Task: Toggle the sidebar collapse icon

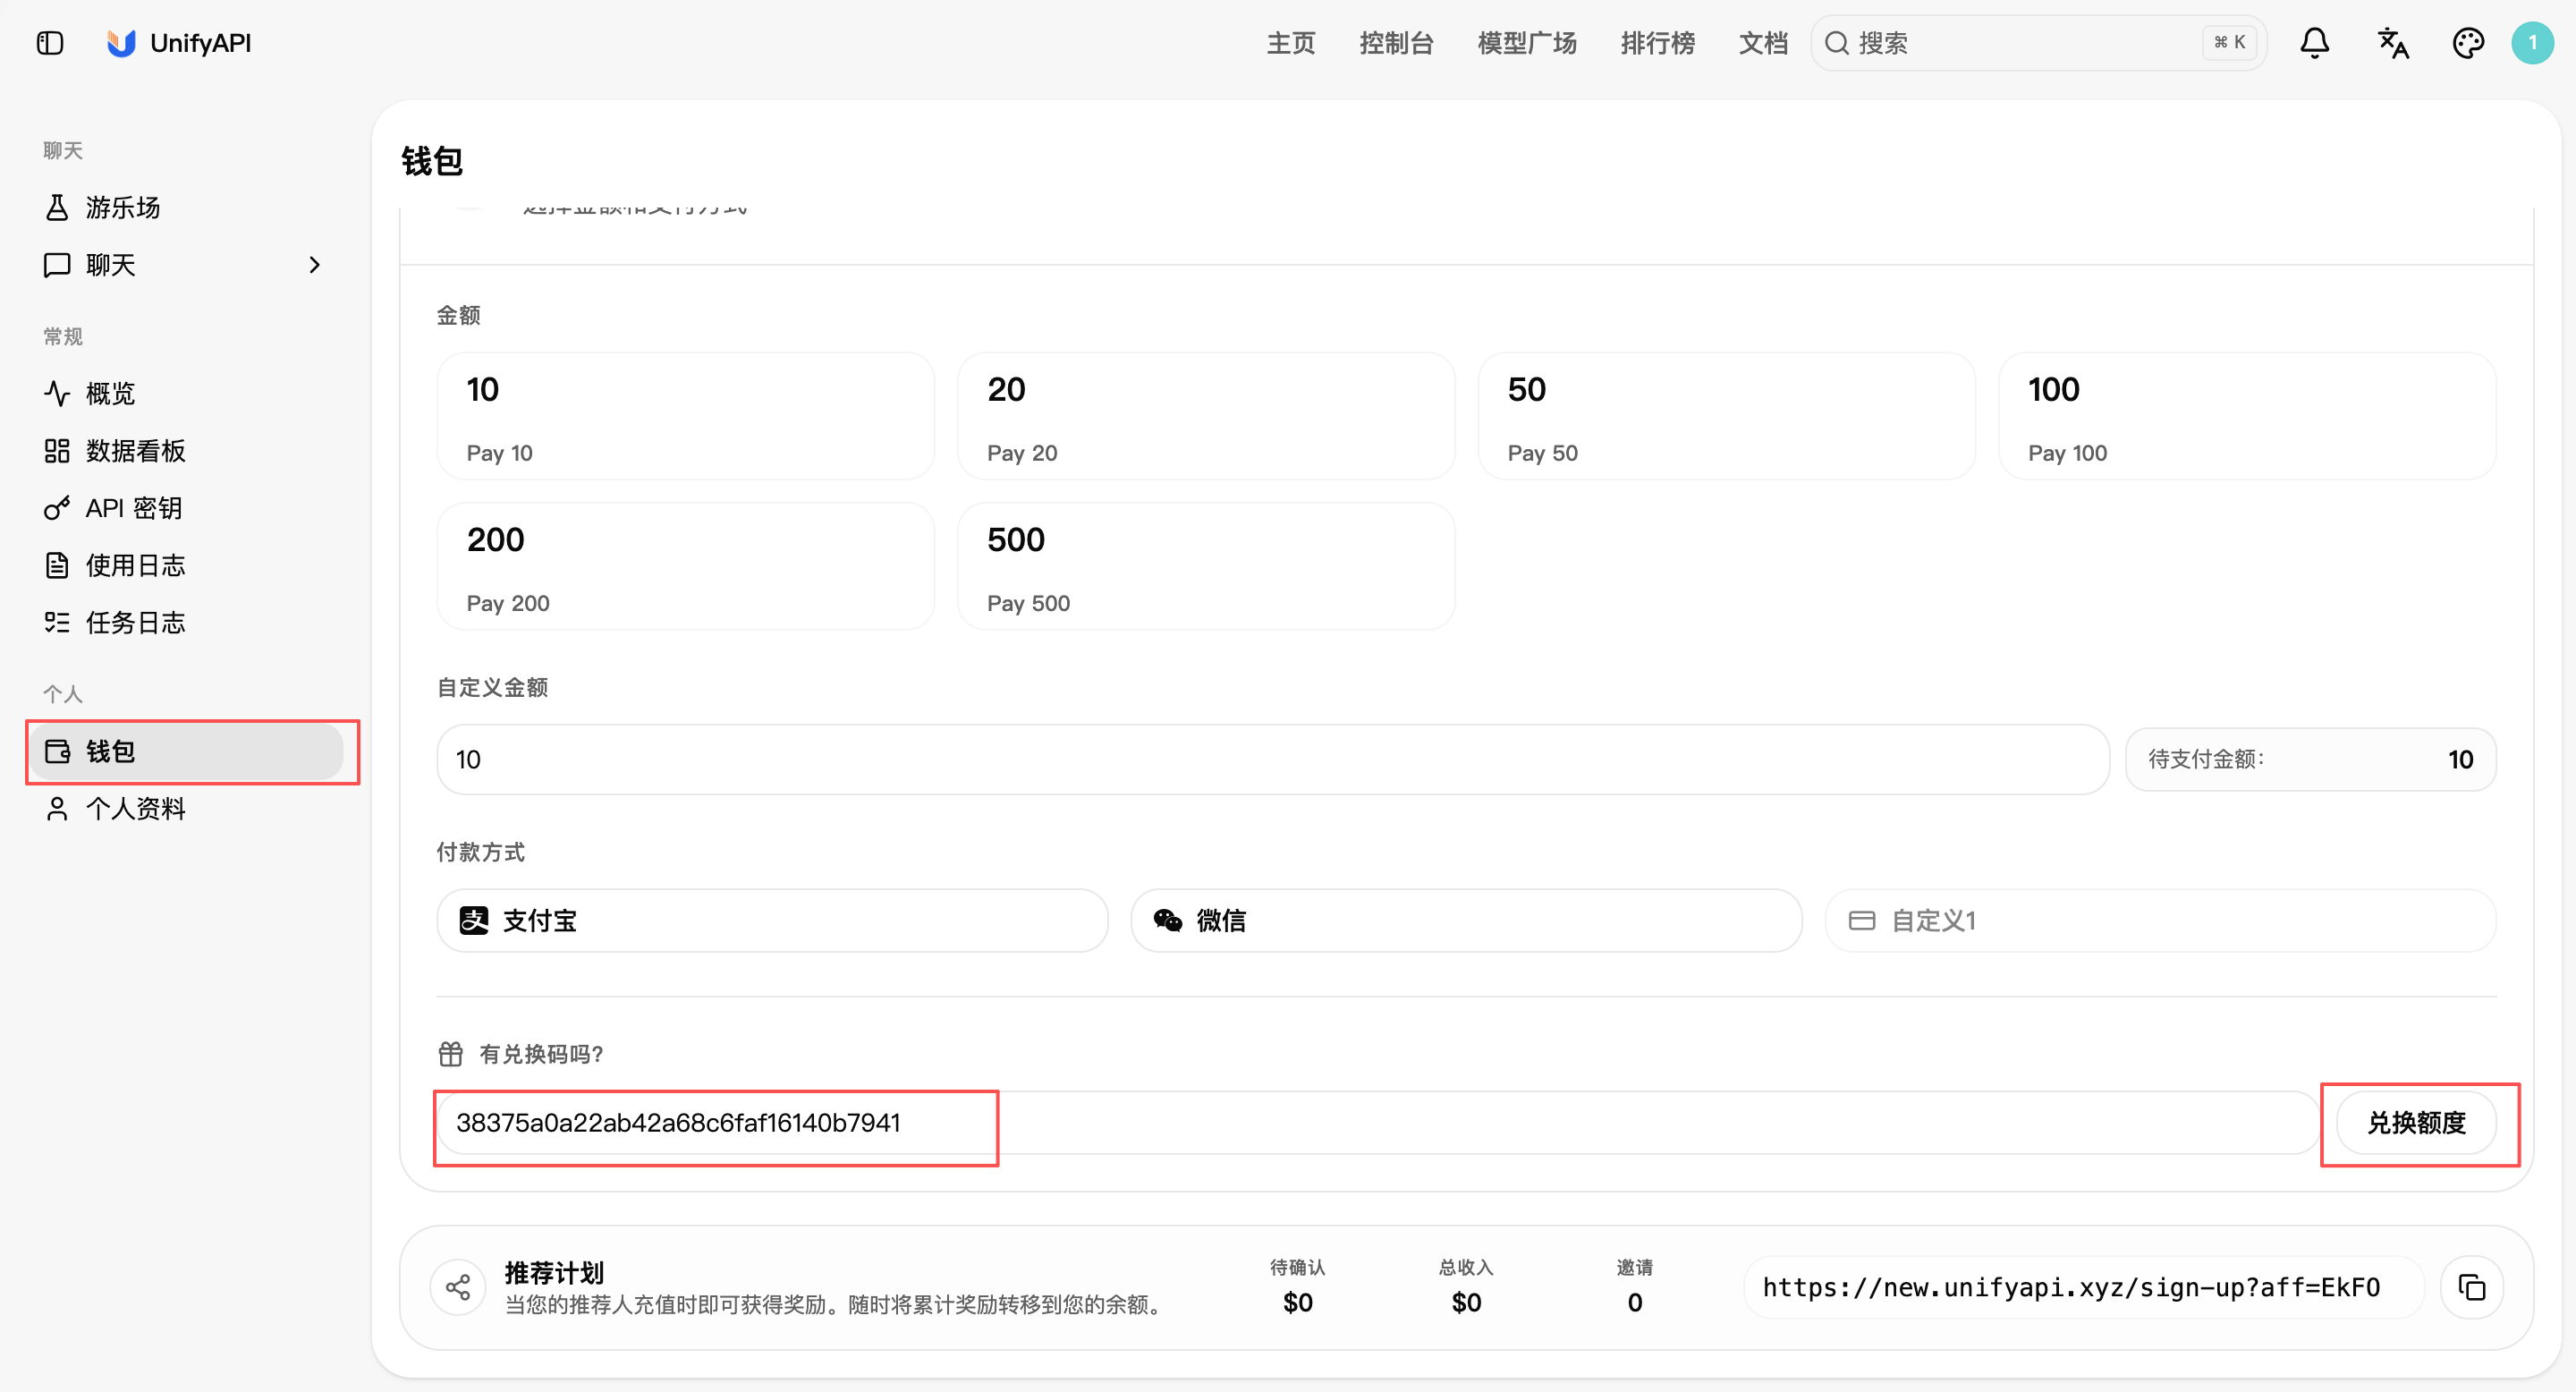Action: pos(50,43)
